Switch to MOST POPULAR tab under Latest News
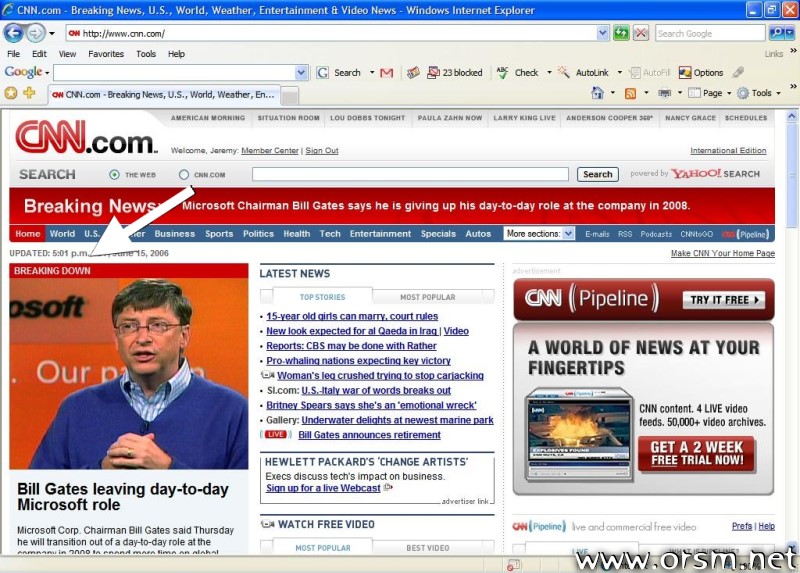The image size is (800, 573). 428,297
